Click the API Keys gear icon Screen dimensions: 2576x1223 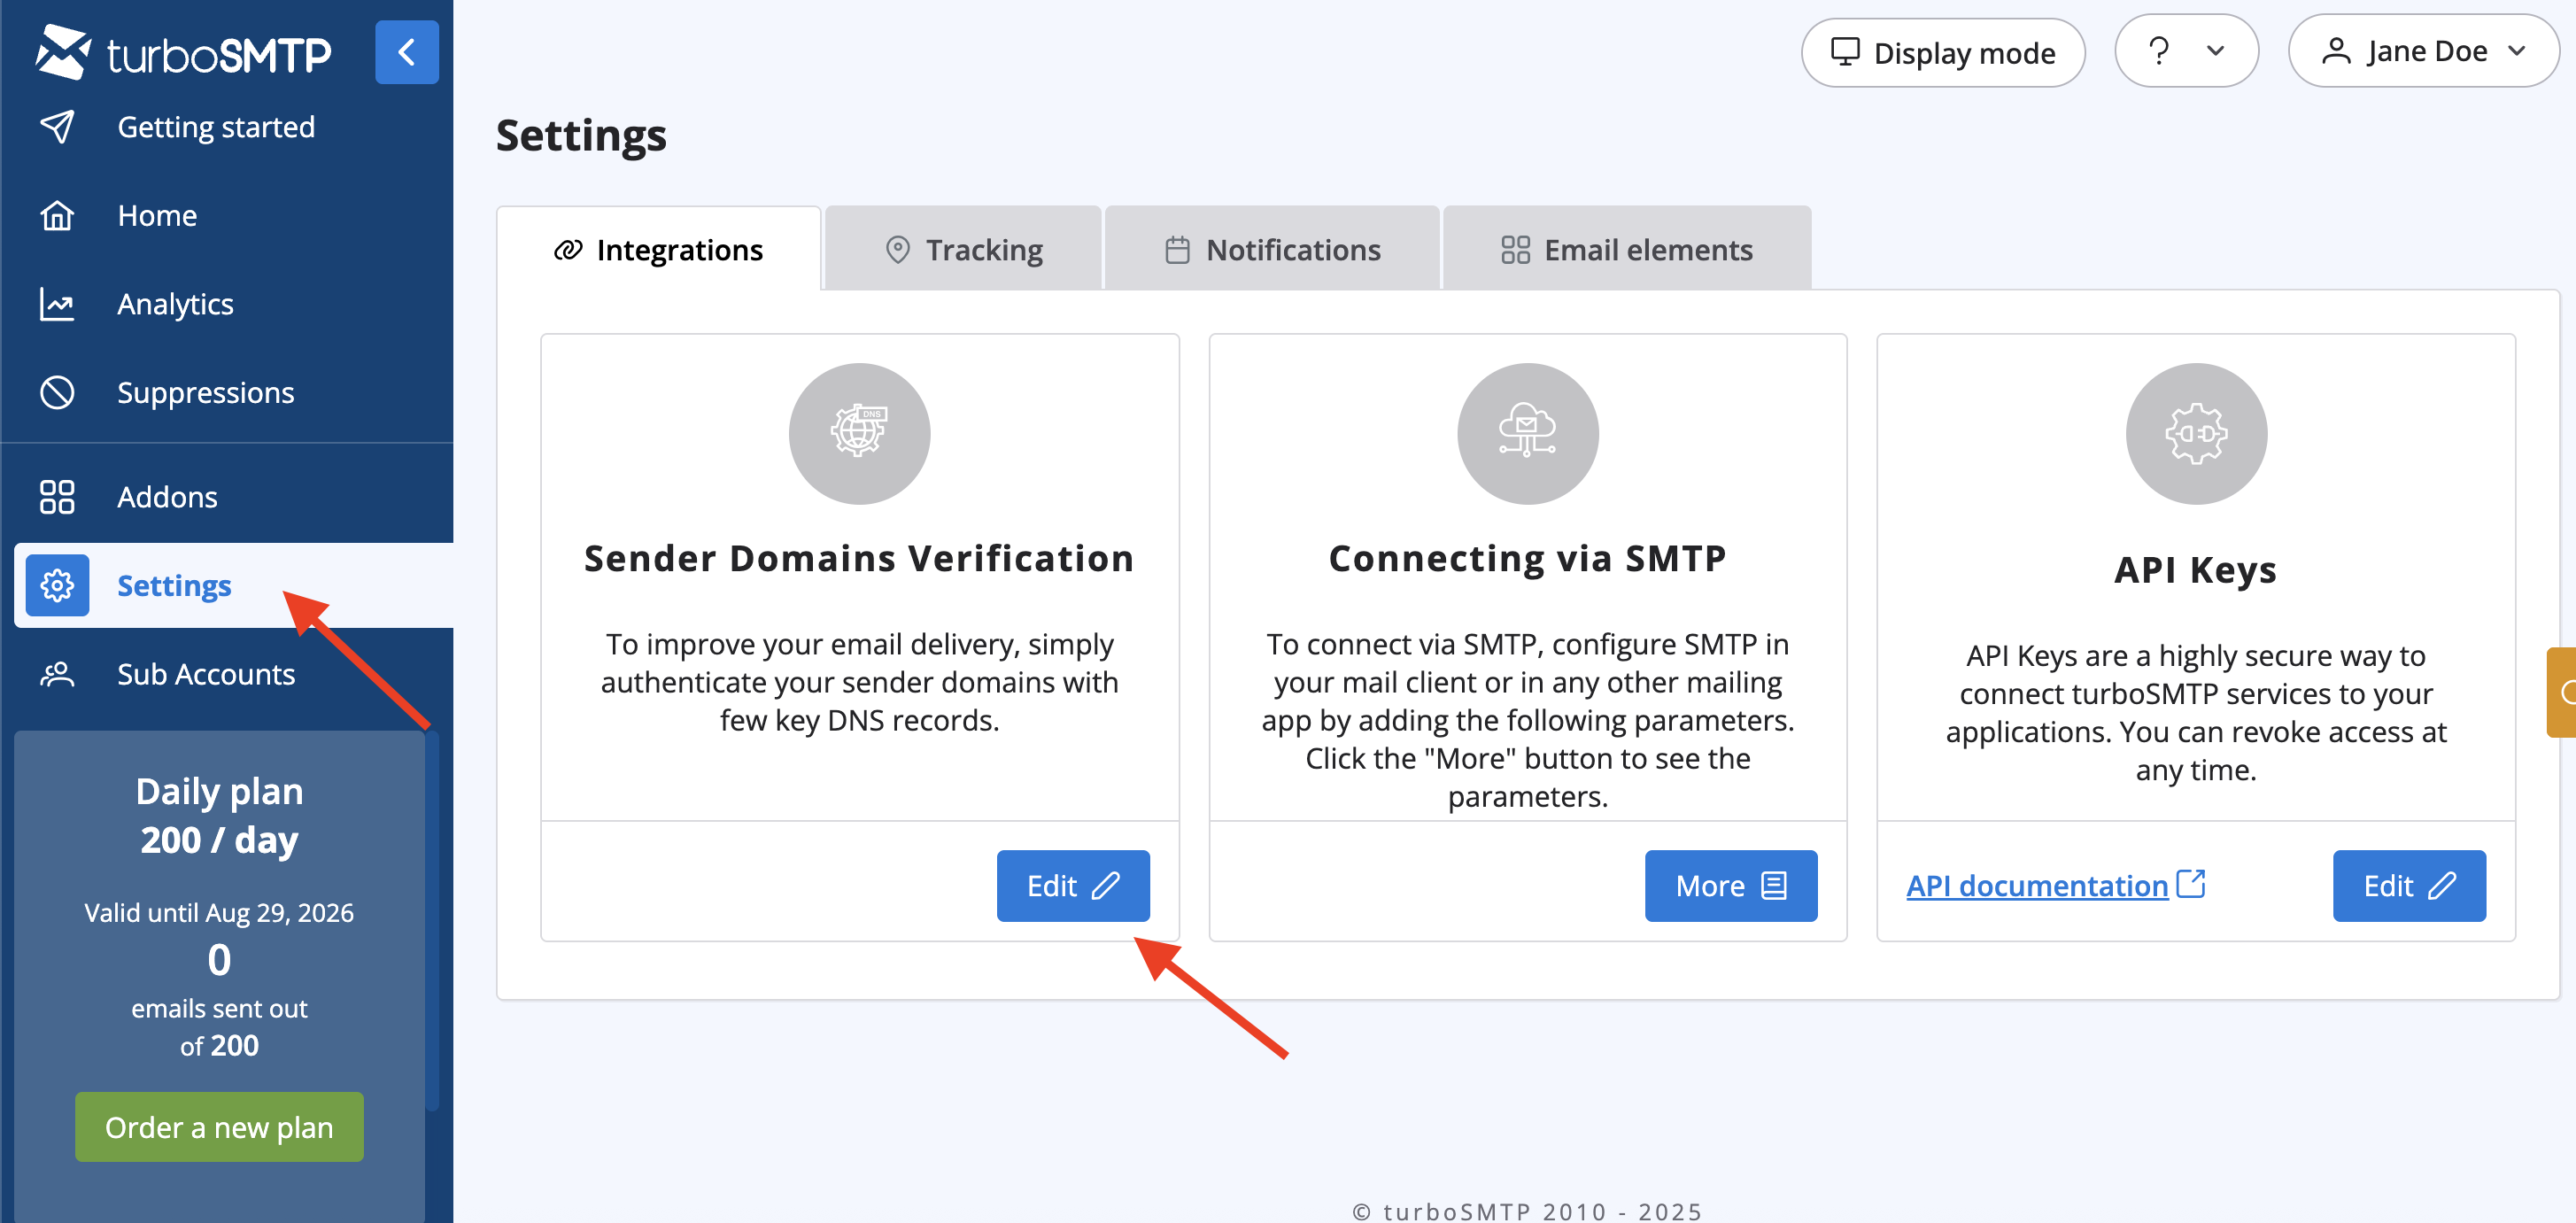(2195, 433)
